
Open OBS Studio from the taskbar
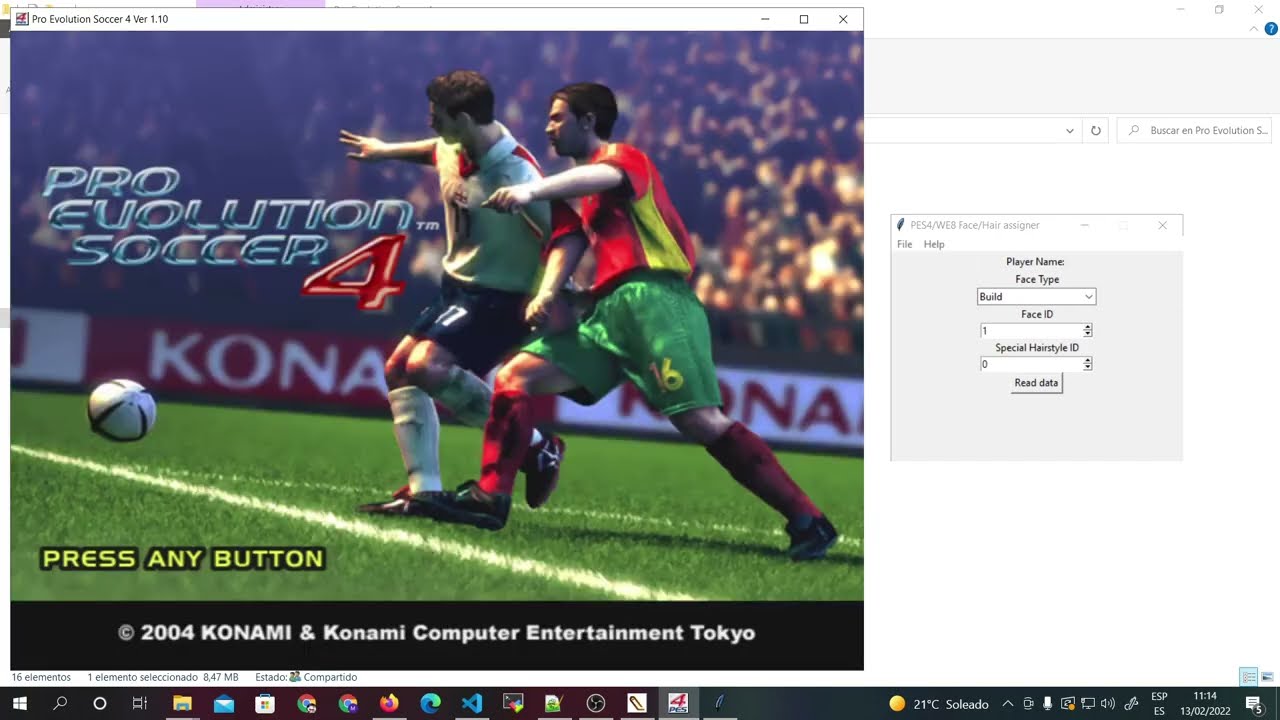point(596,703)
